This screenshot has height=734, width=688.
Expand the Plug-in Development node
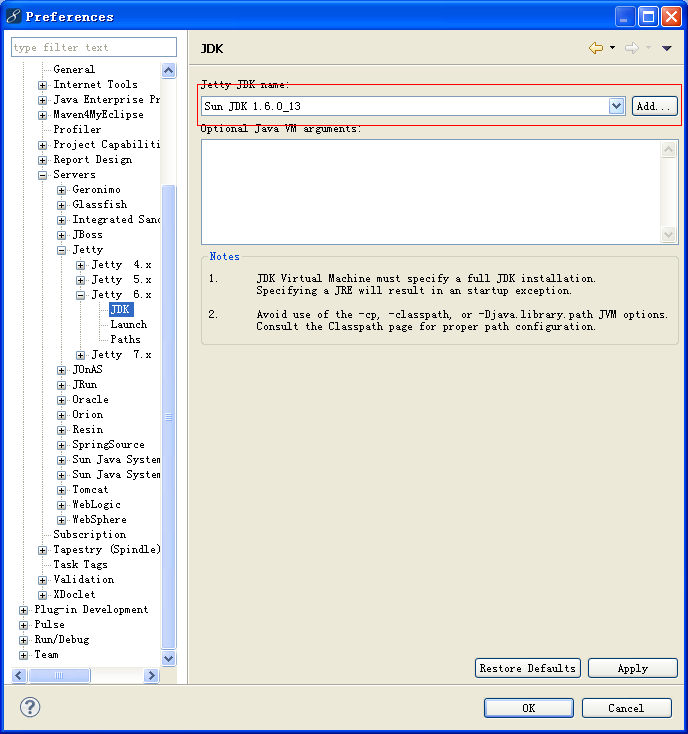click(x=23, y=610)
